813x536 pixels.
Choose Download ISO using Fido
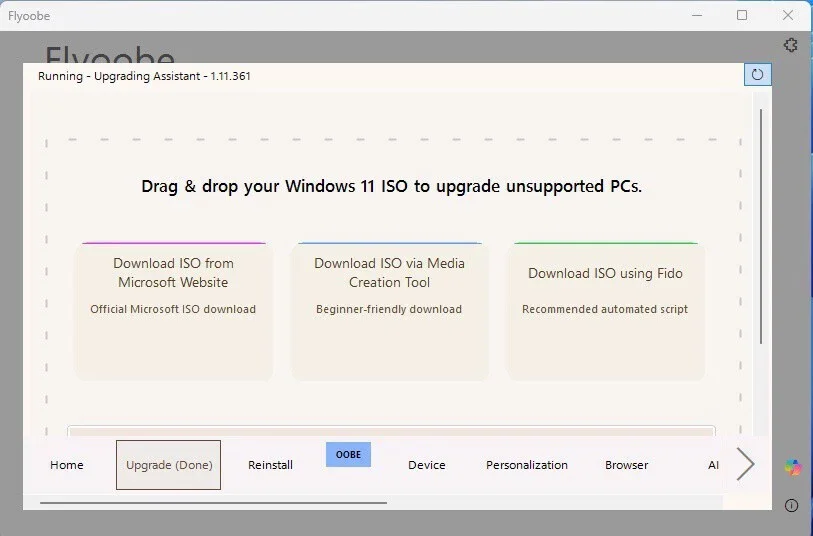coord(606,311)
